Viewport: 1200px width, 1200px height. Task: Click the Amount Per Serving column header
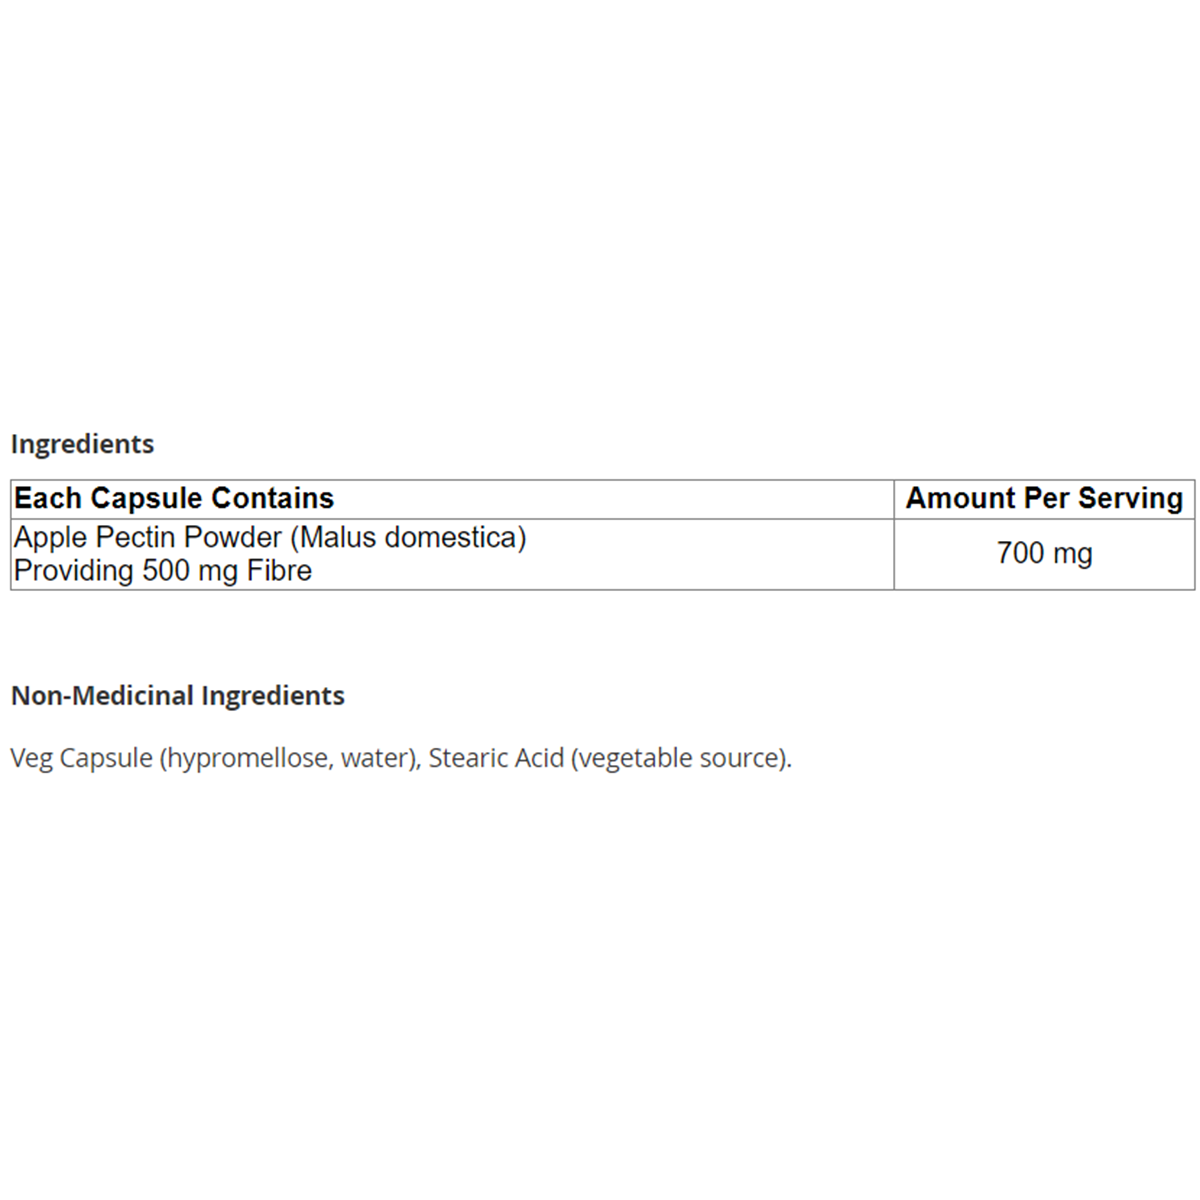(x=1044, y=498)
